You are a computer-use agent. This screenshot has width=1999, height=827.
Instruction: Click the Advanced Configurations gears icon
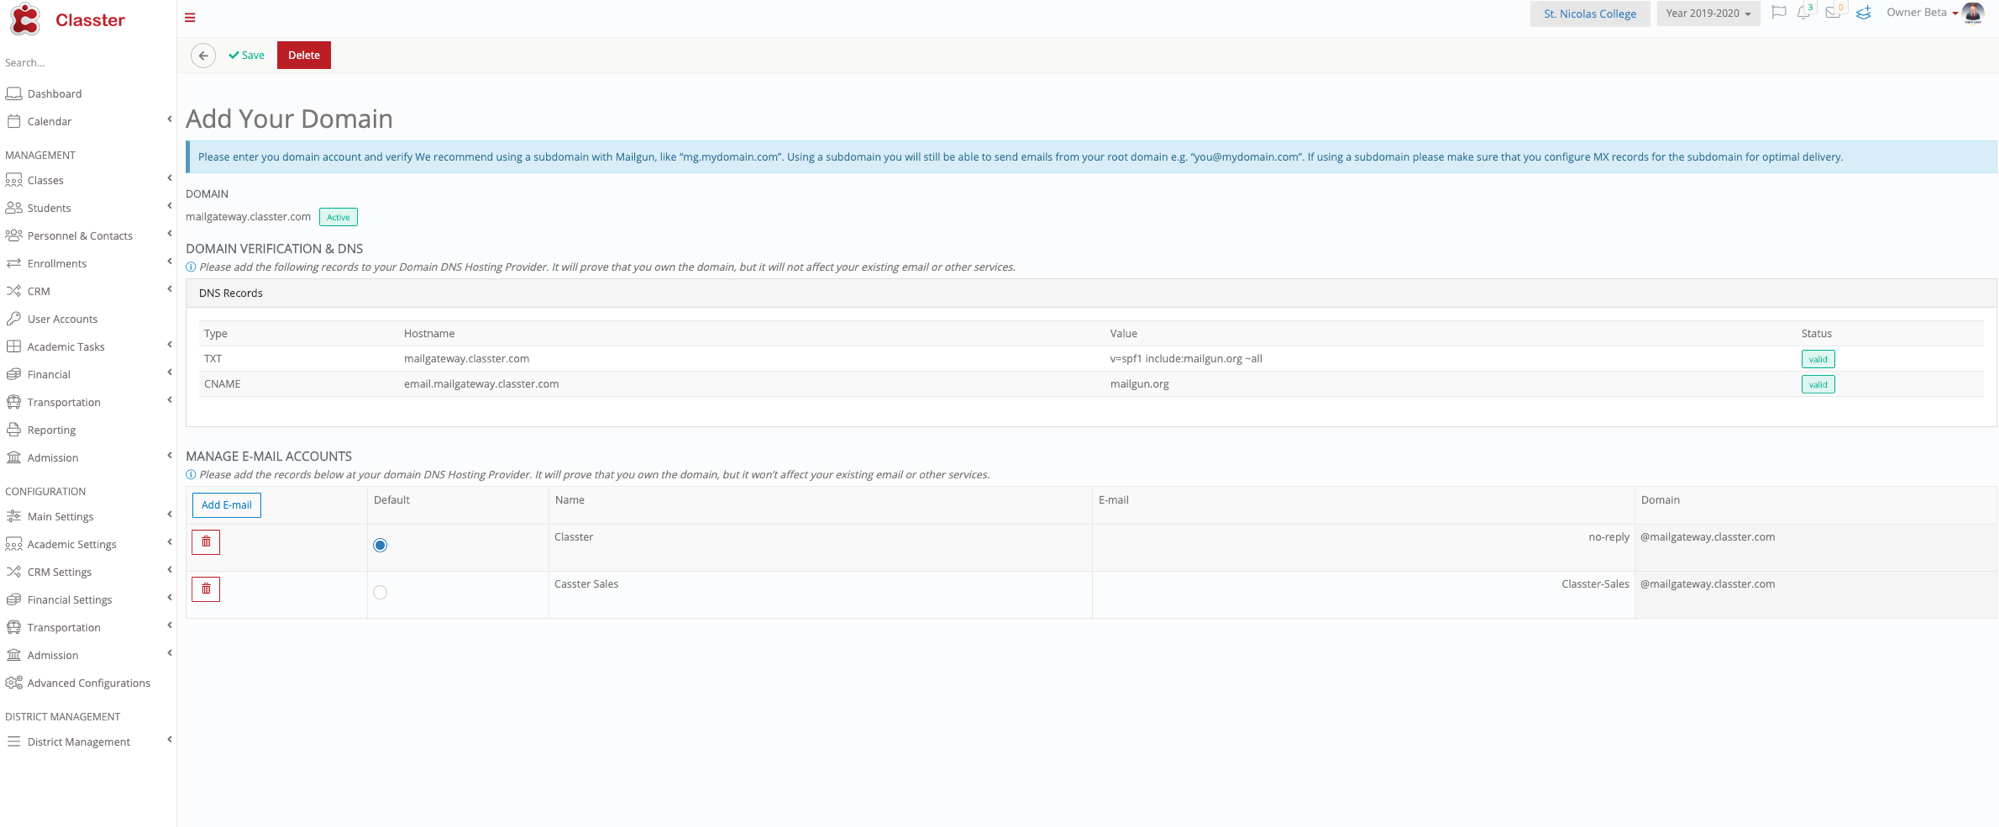click(x=14, y=683)
